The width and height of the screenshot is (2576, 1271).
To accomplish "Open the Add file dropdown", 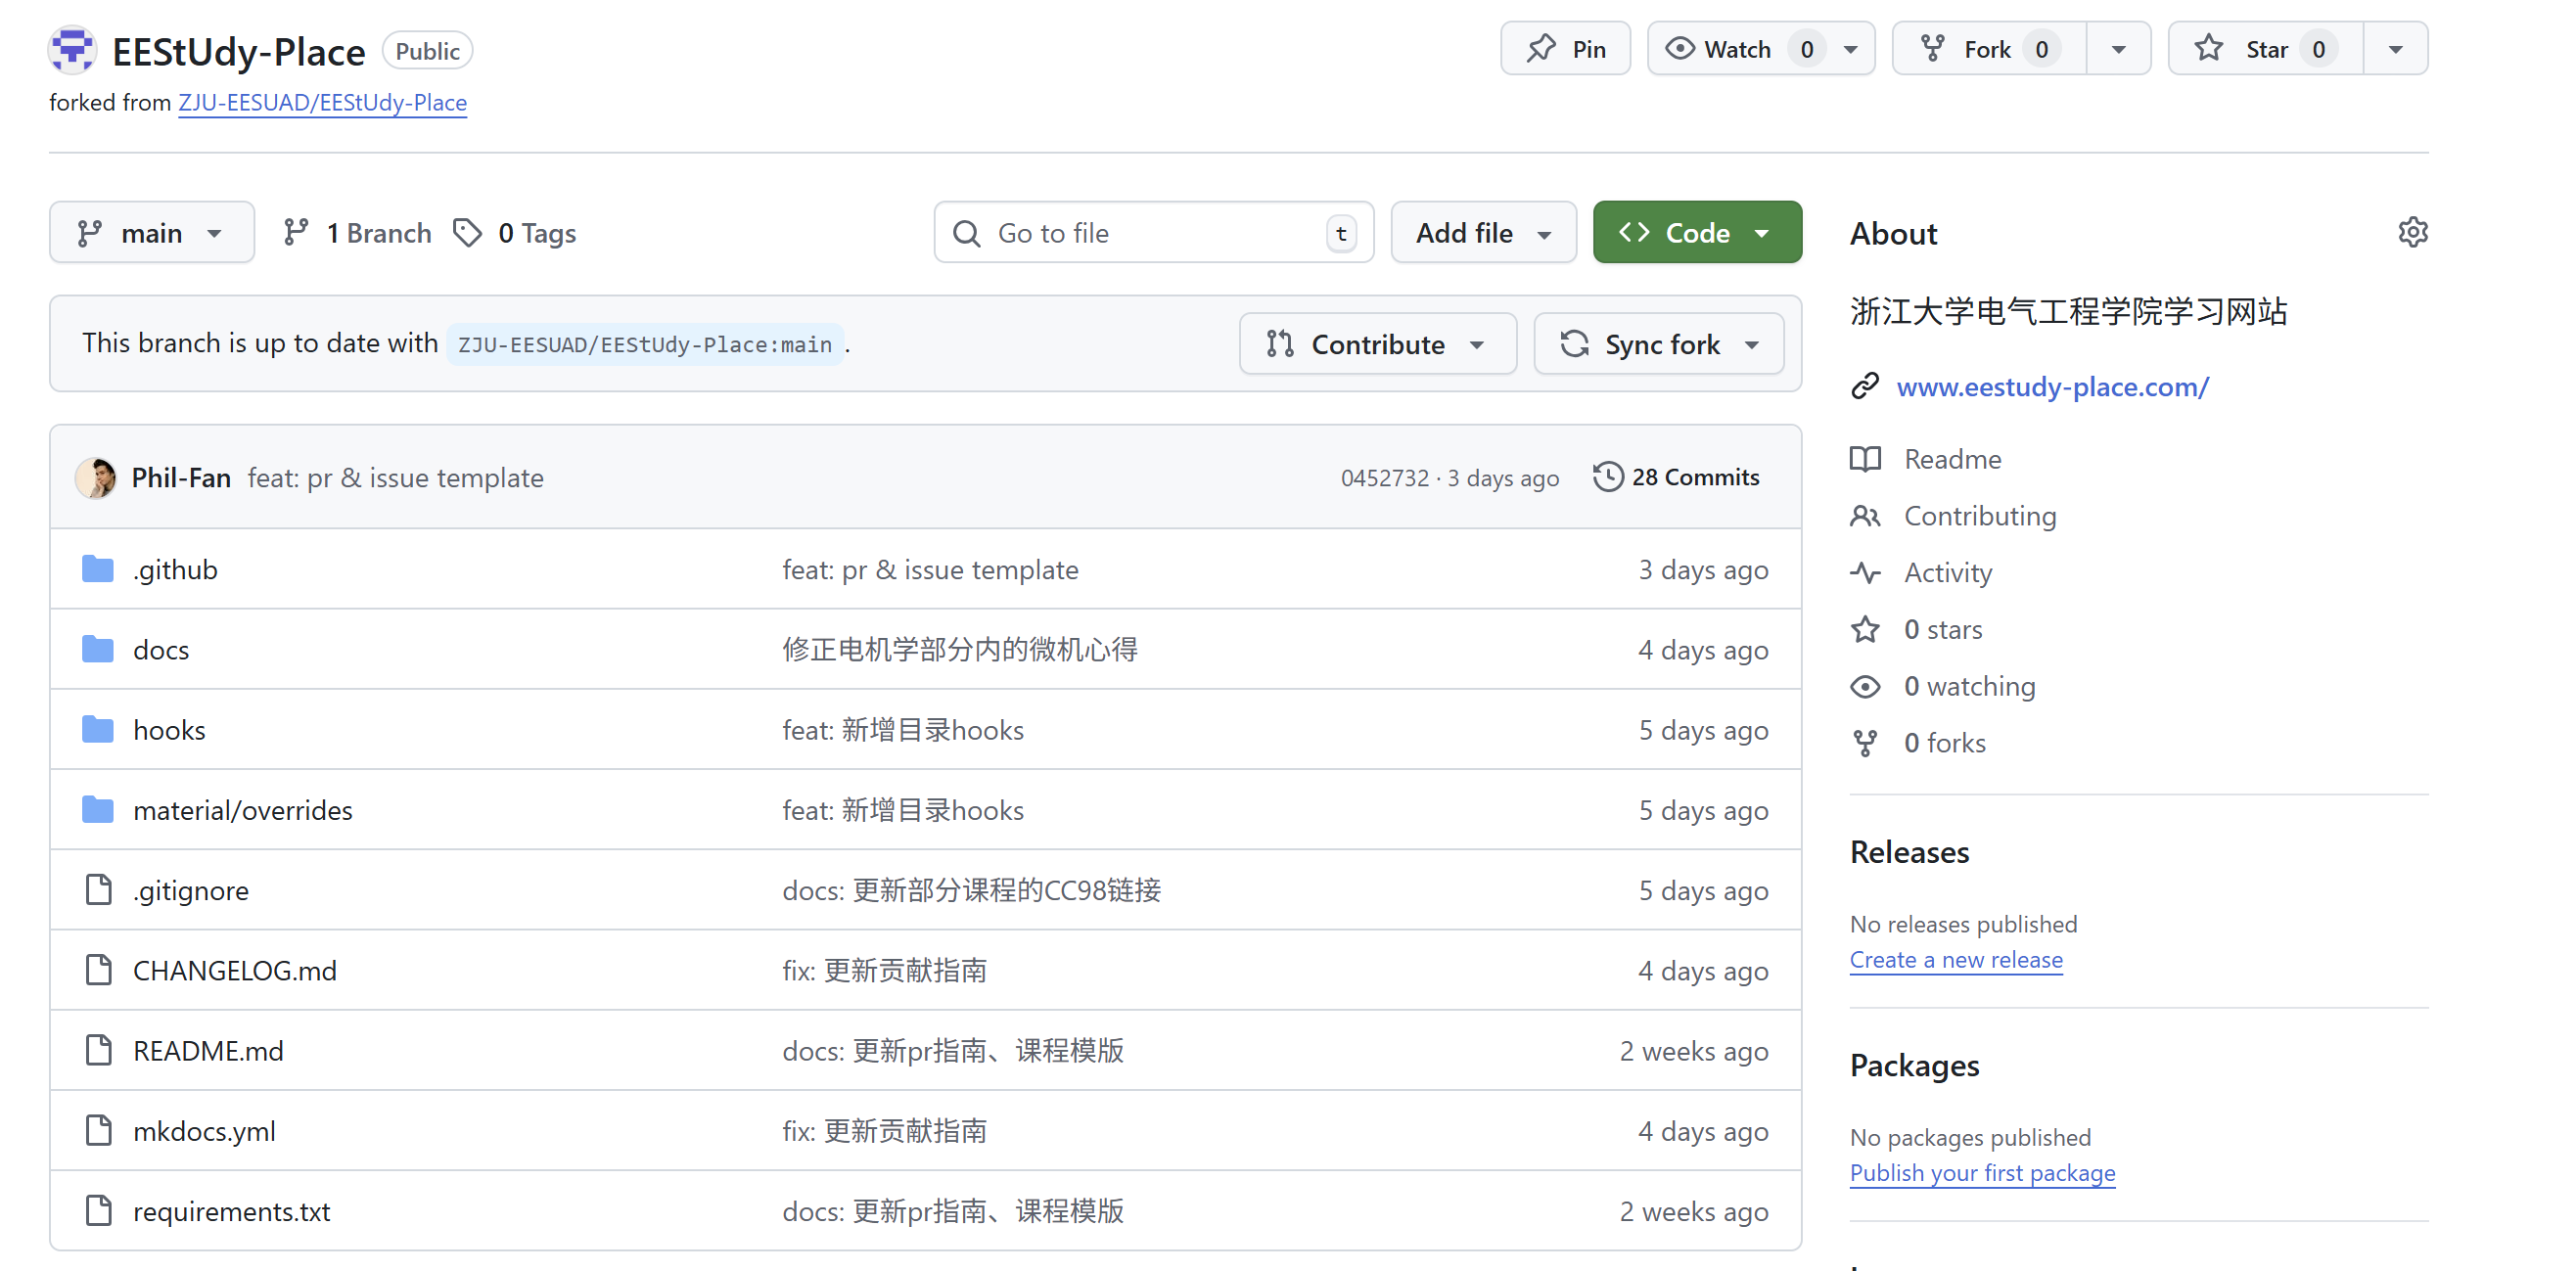I will (x=1482, y=233).
